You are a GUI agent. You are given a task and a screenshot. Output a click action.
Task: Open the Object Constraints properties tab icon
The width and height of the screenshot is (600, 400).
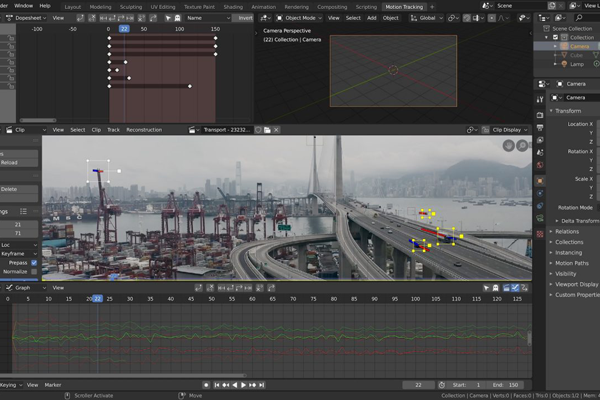pos(540,206)
